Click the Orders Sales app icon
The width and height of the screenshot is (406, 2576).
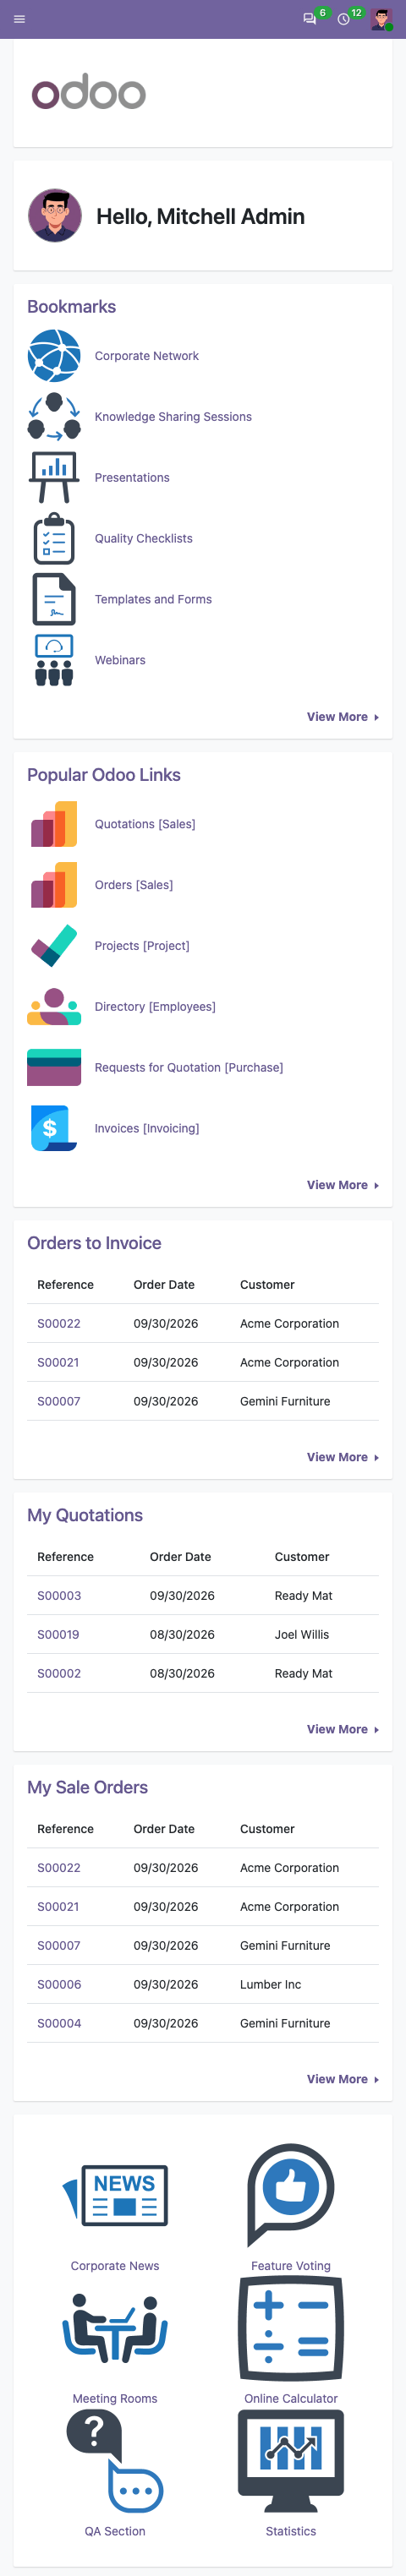pyautogui.click(x=54, y=885)
